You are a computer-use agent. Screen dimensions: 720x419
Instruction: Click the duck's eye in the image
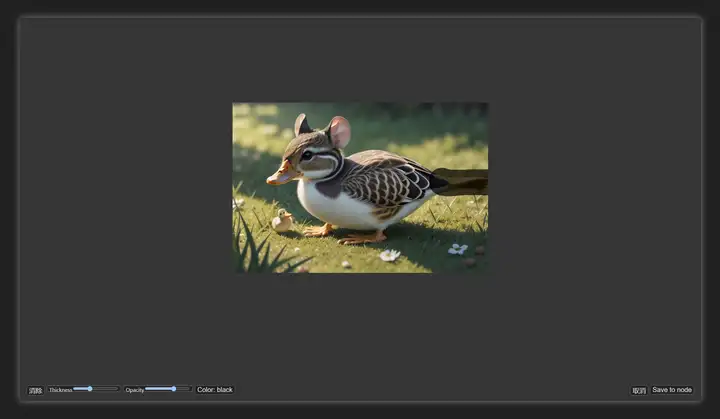307,156
